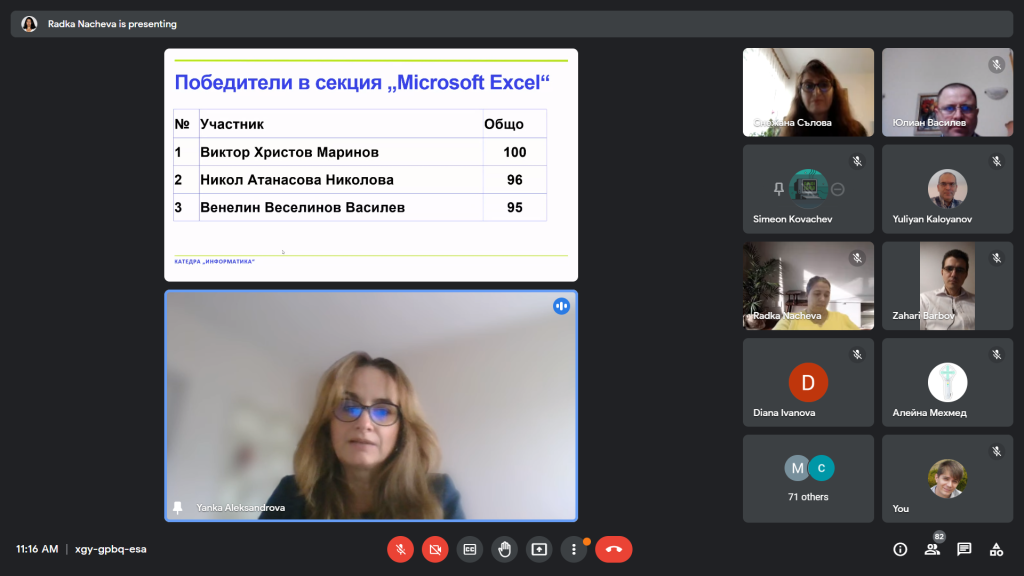Viewport: 1024px width, 576px height.
Task: Show participants list with 82 badge
Action: click(x=933, y=549)
